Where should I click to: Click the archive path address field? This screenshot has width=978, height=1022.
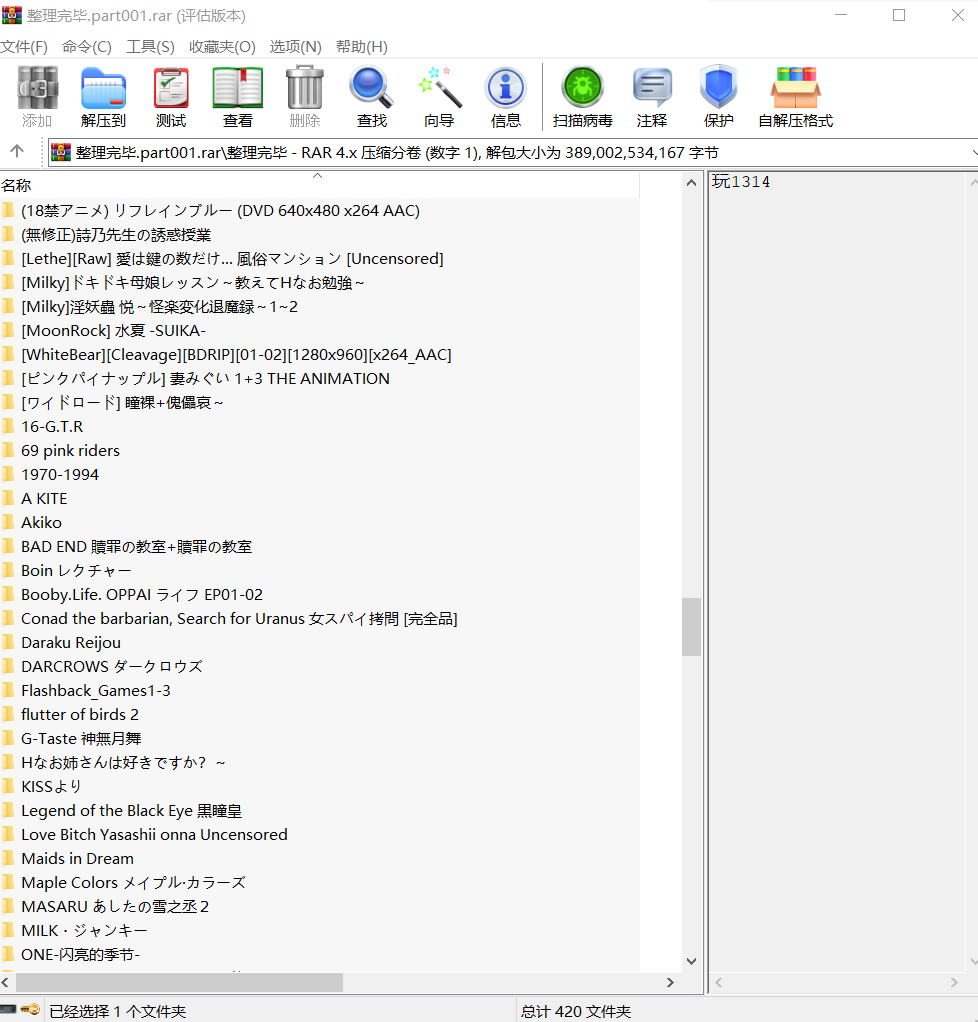(x=512, y=153)
